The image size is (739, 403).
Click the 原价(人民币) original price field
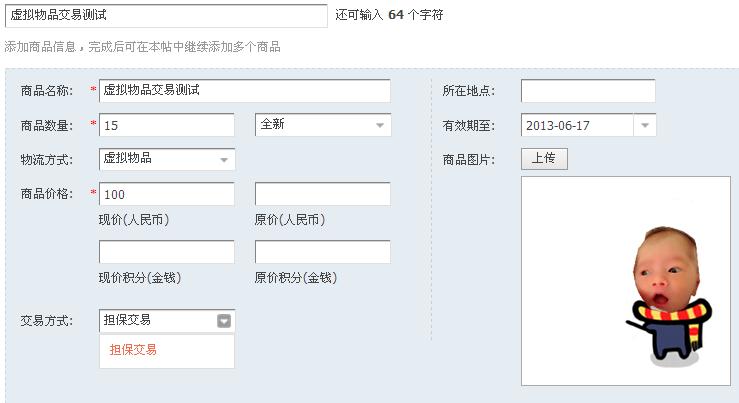tap(322, 194)
